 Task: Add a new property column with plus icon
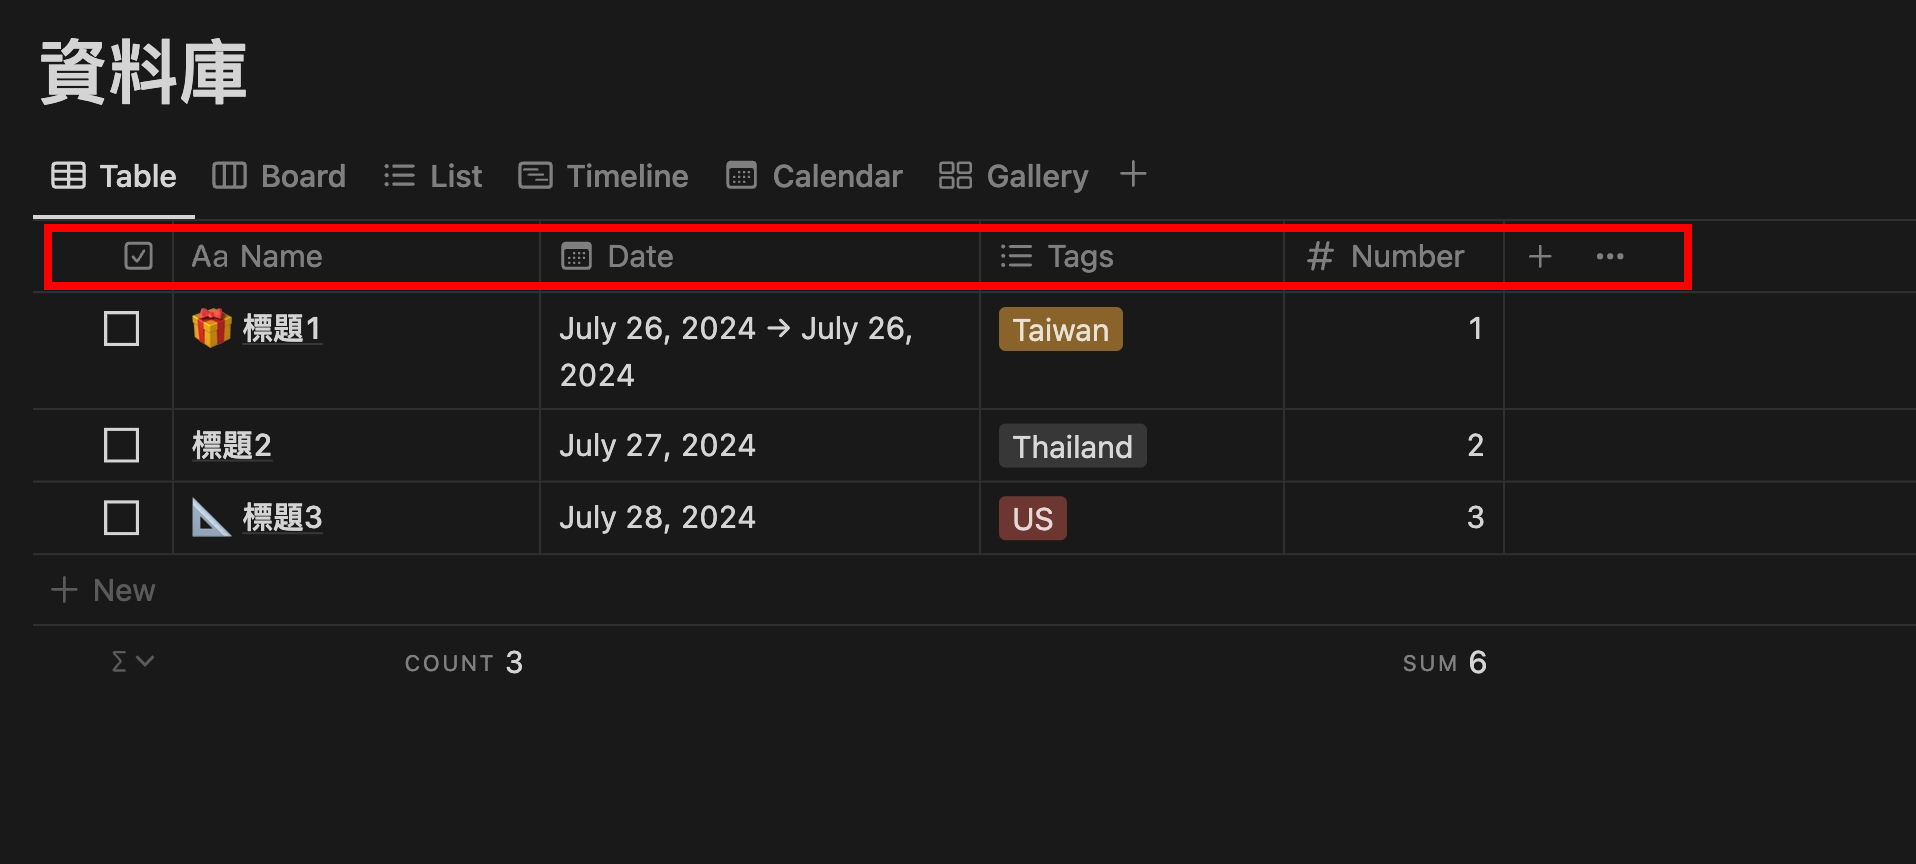[x=1540, y=257]
